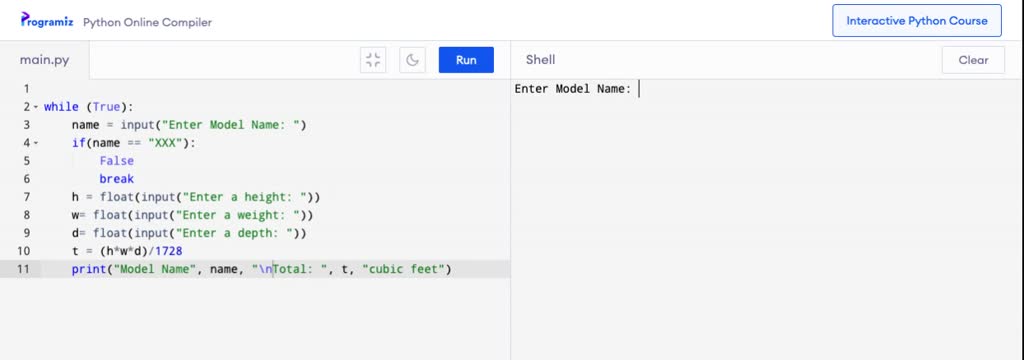Image resolution: width=1024 pixels, height=360 pixels.
Task: Click line number 9 in the gutter
Action: click(x=26, y=233)
